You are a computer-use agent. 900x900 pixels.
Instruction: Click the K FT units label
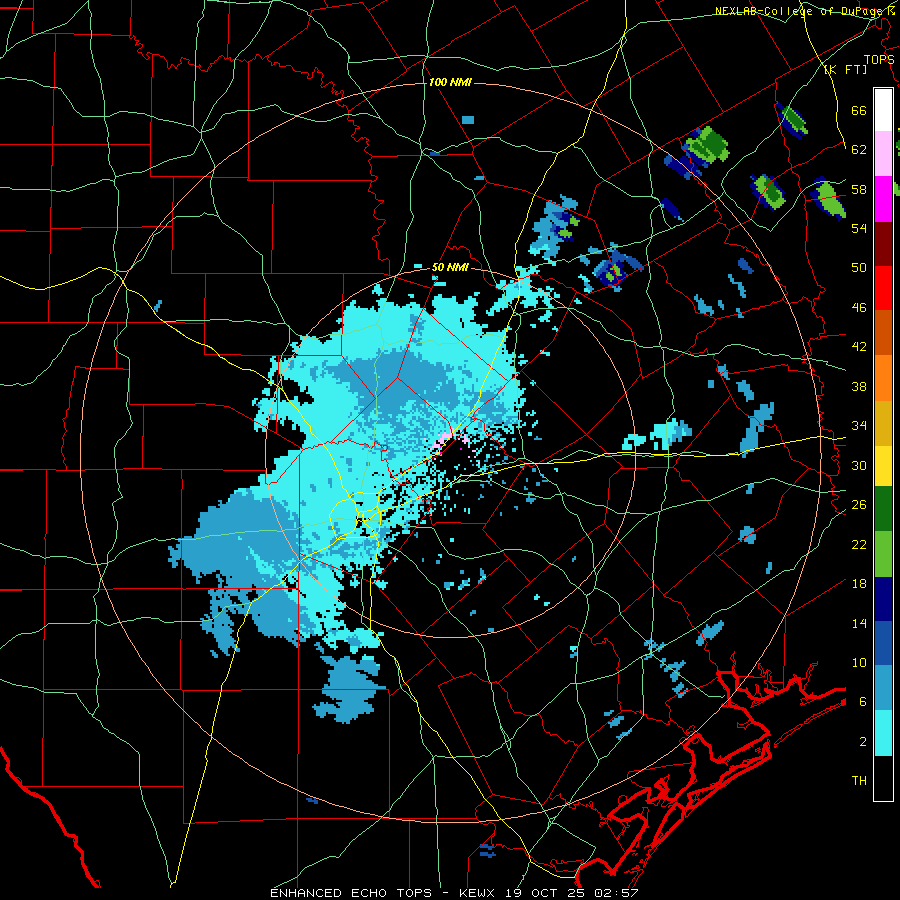point(845,70)
